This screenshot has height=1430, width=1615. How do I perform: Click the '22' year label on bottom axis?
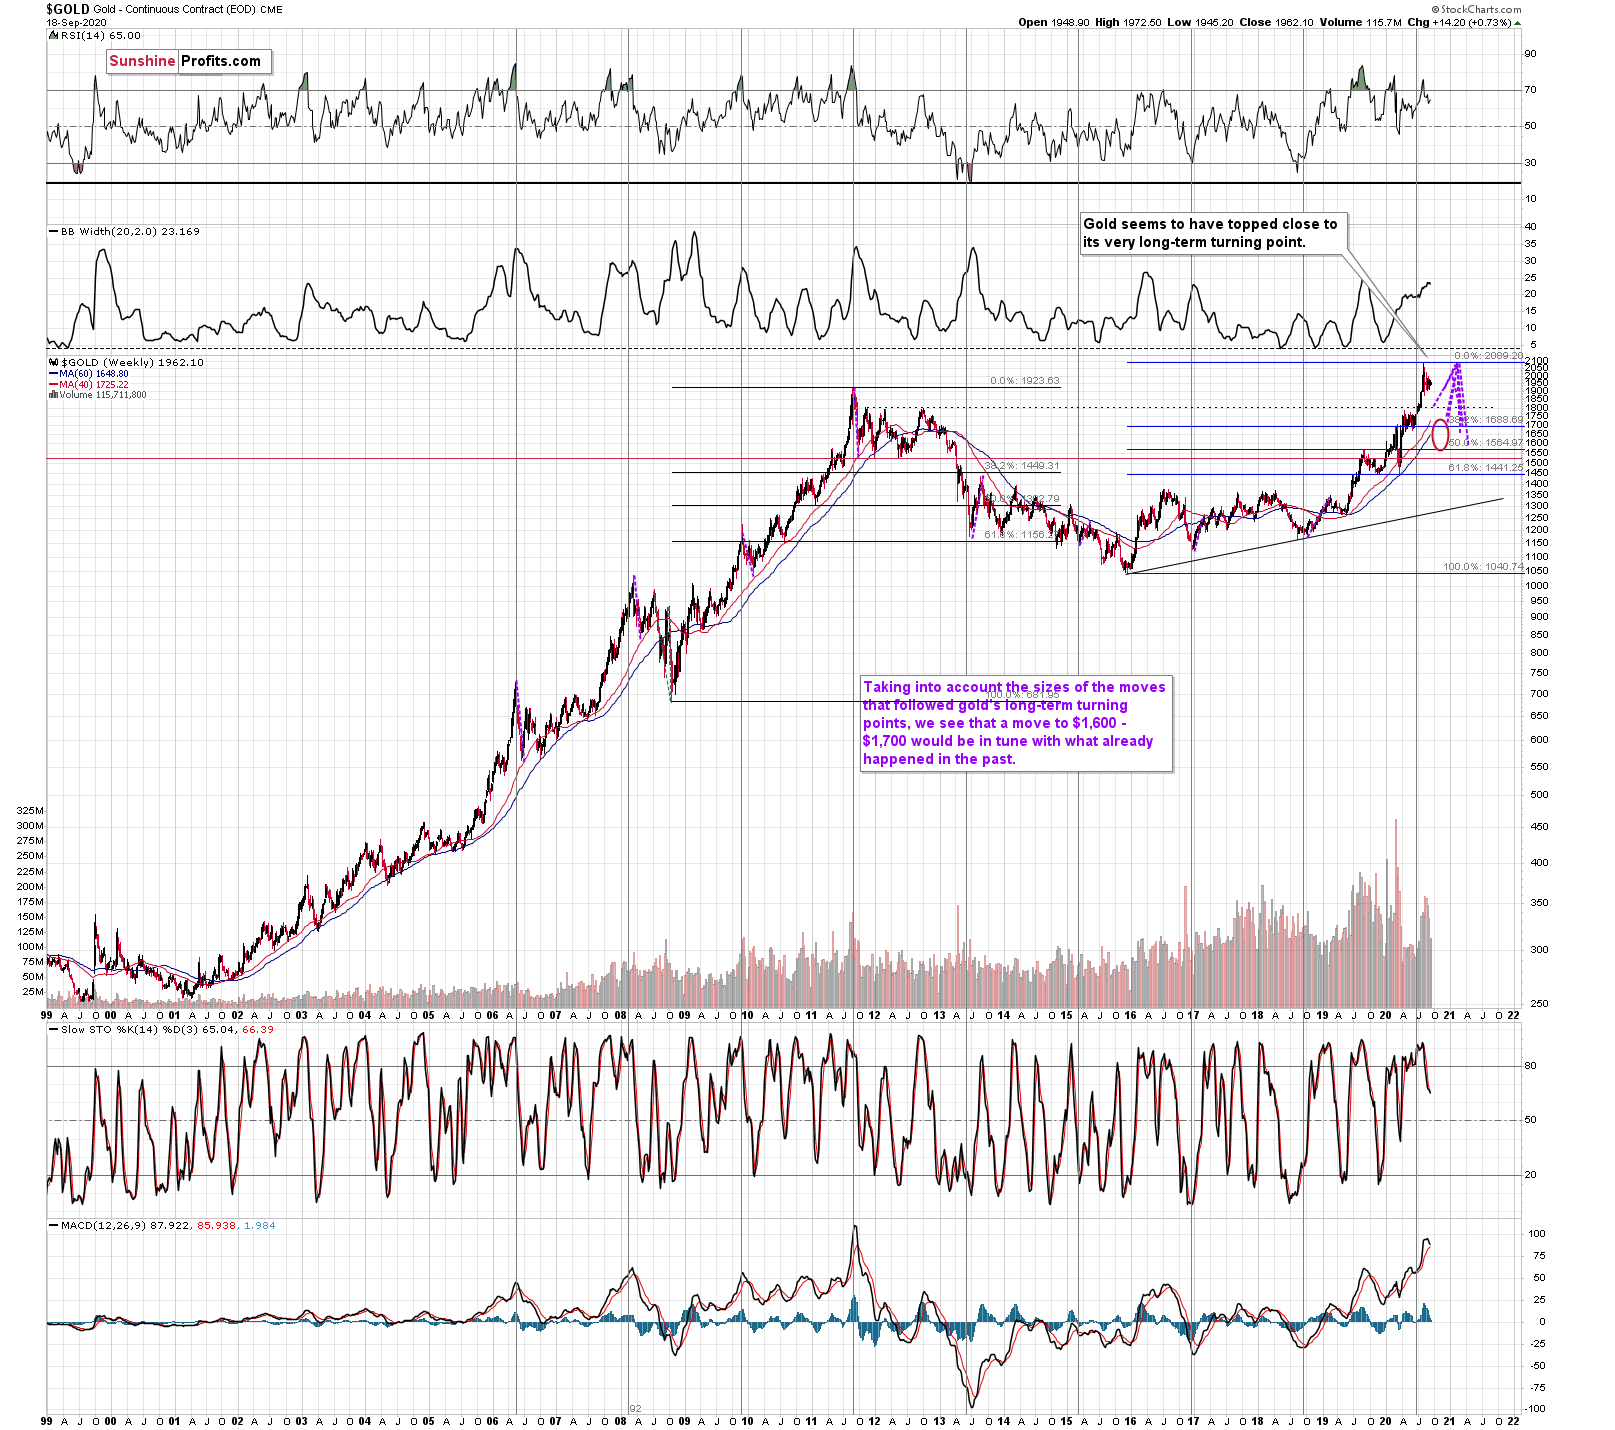coord(1513,1421)
